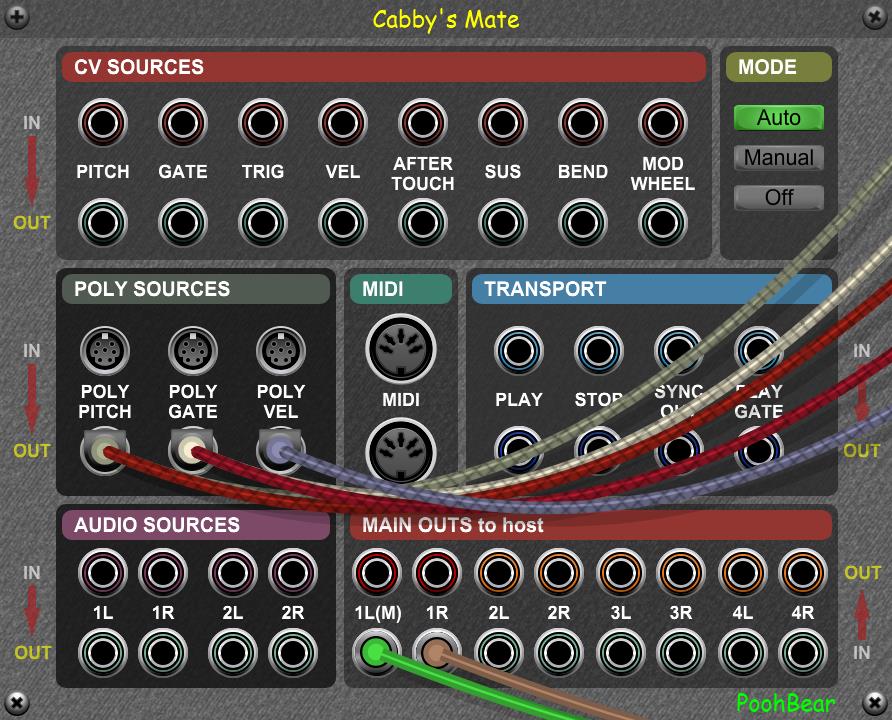The height and width of the screenshot is (720, 892).
Task: Click the POLY VEL output socket with blue cable
Action: point(280,452)
